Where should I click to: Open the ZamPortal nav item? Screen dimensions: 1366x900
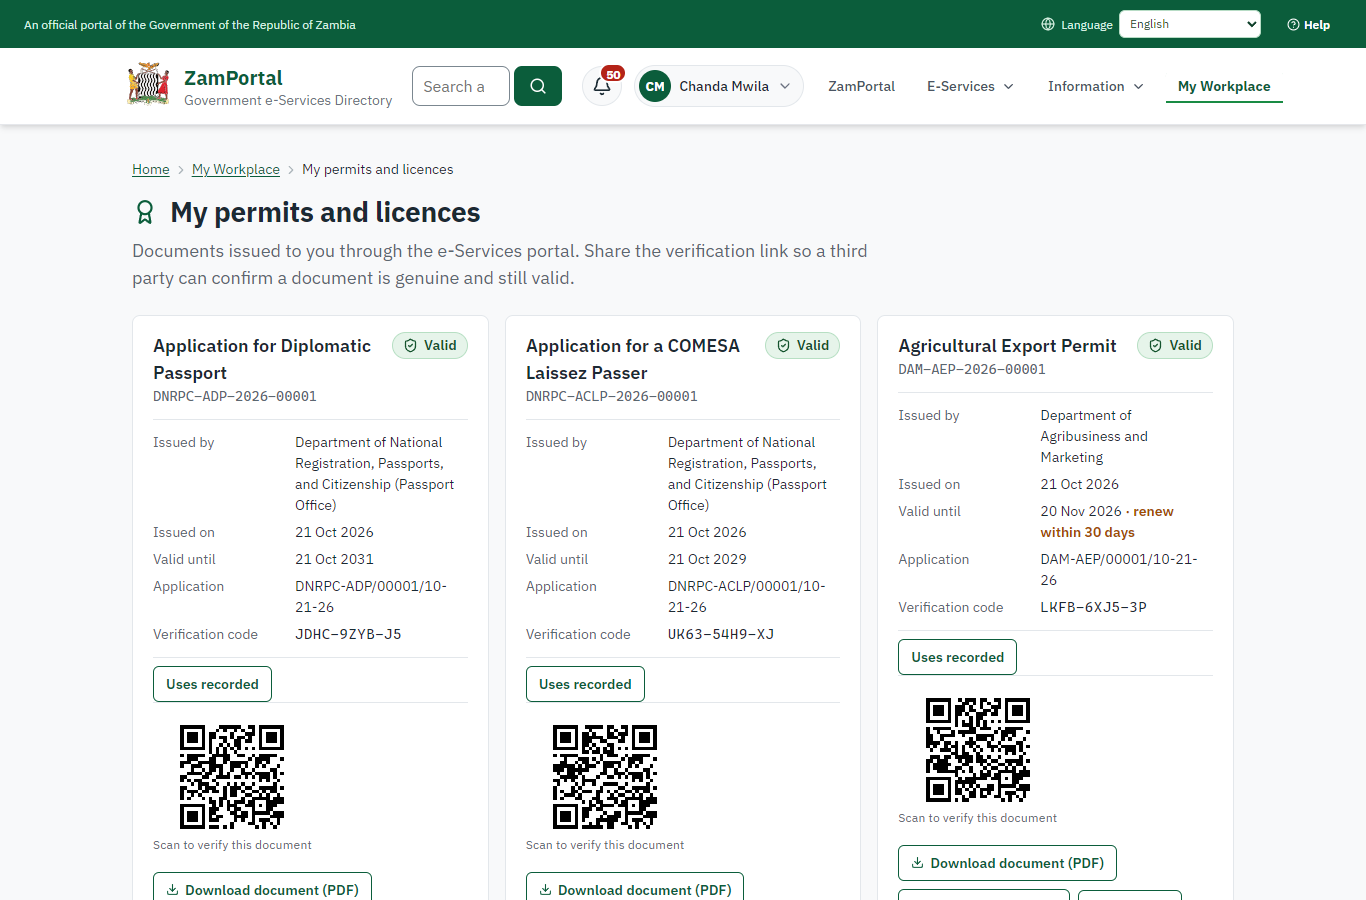pyautogui.click(x=861, y=86)
